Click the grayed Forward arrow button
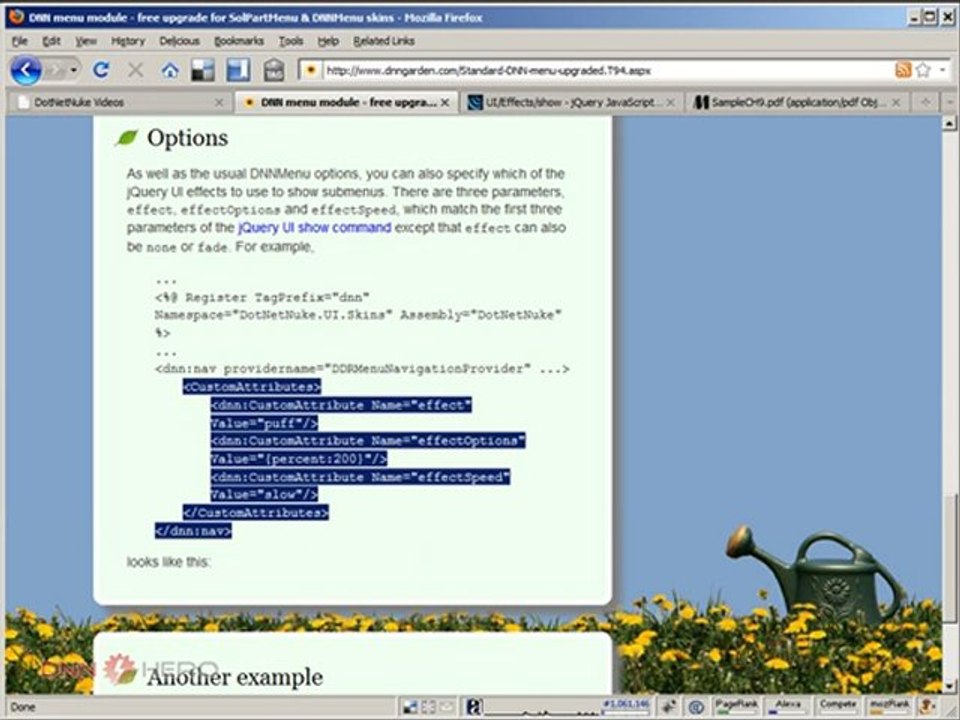 point(54,70)
